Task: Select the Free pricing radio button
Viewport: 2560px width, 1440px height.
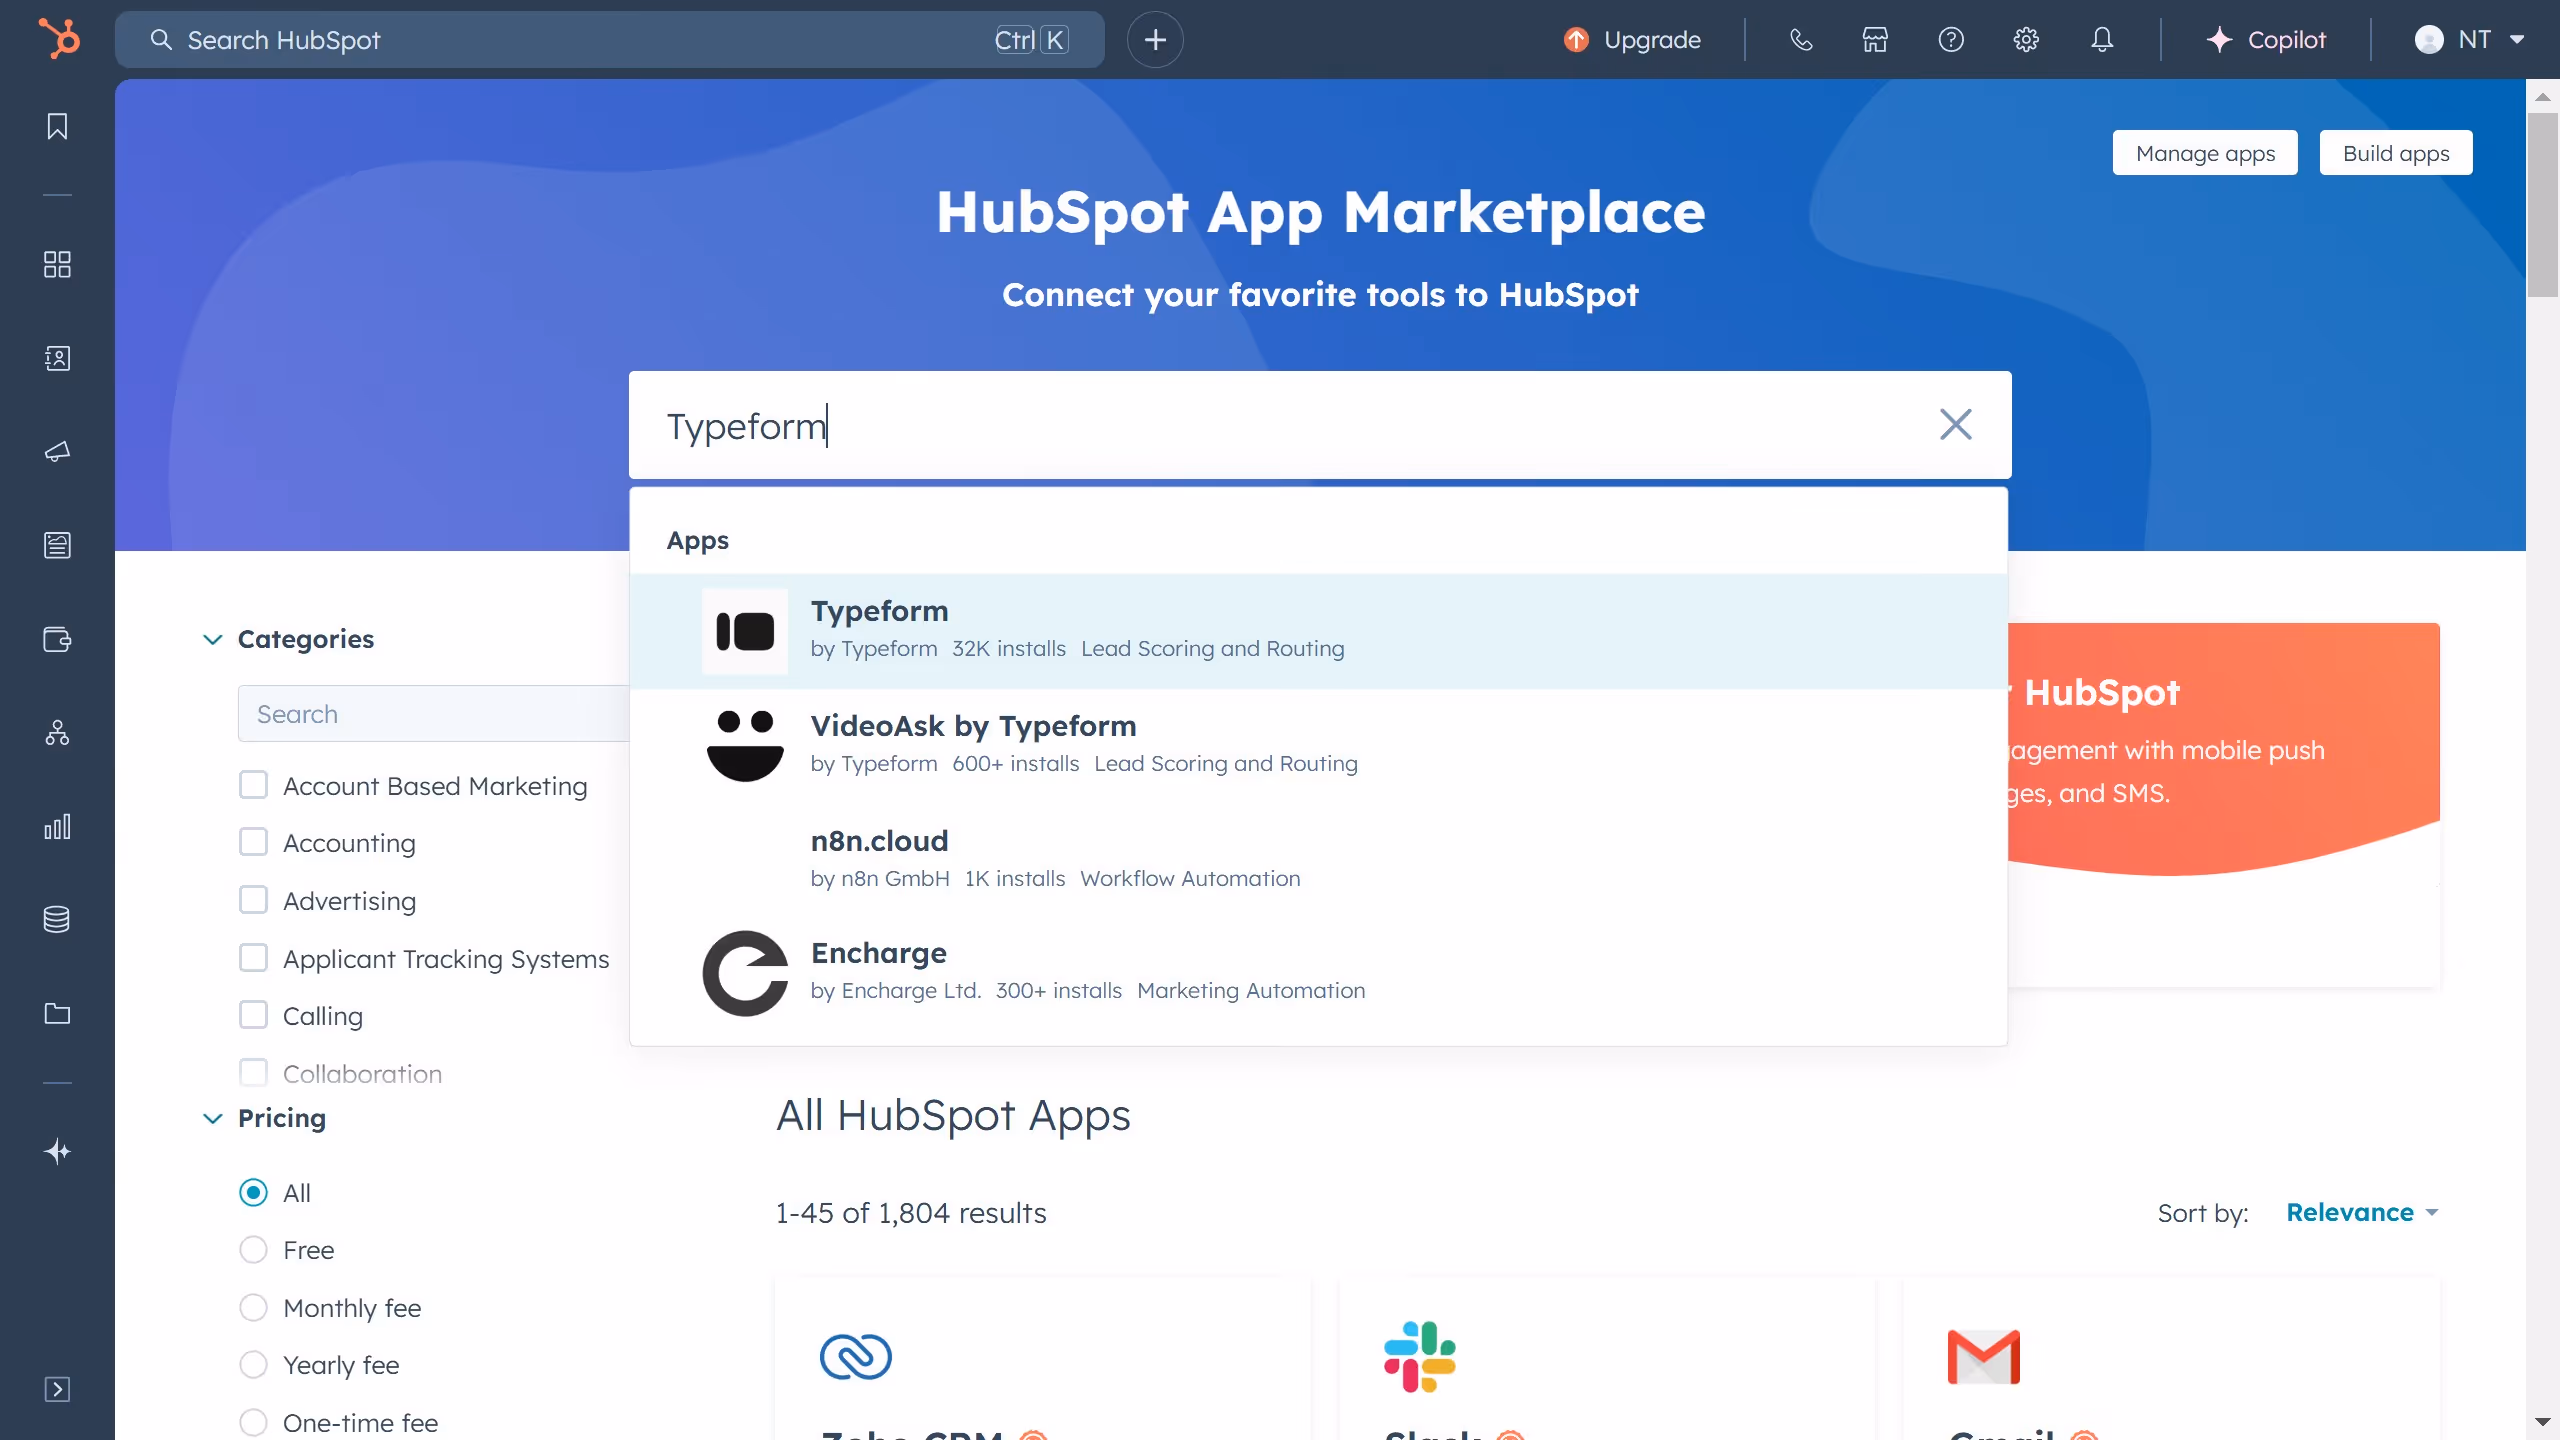Action: pos(254,1249)
